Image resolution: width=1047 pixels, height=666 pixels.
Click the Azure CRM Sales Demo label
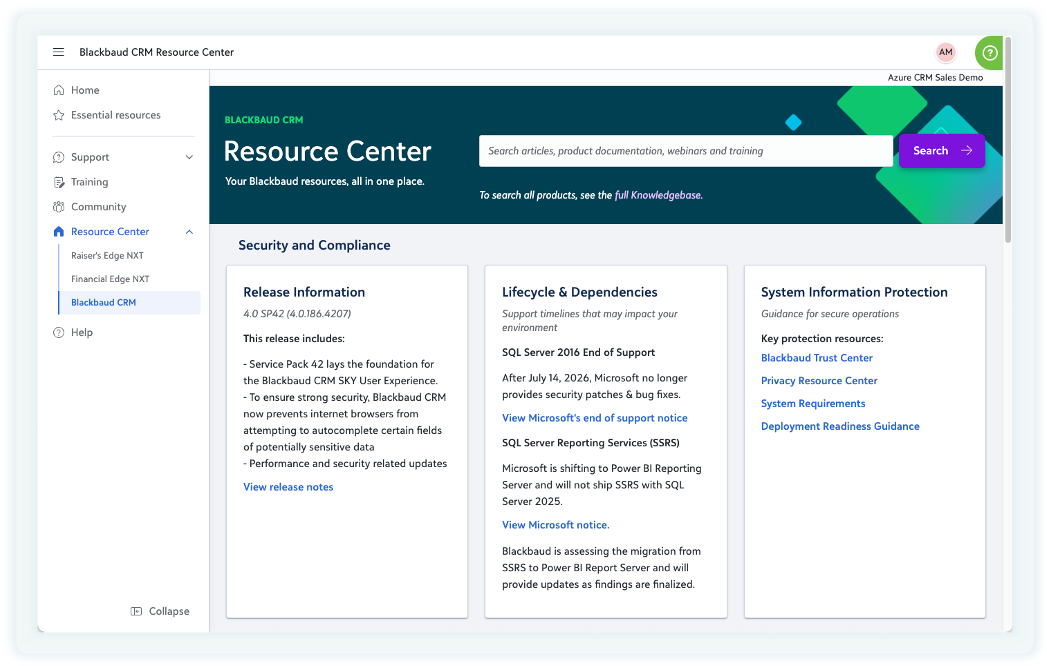(935, 77)
